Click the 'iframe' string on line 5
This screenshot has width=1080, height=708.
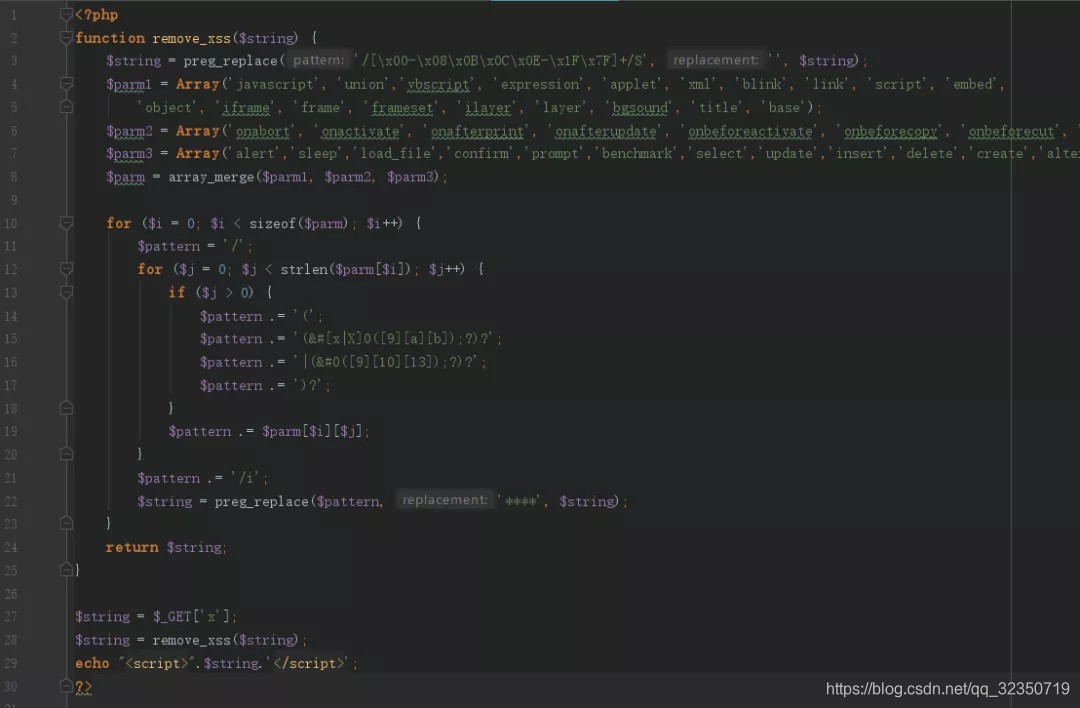point(246,107)
